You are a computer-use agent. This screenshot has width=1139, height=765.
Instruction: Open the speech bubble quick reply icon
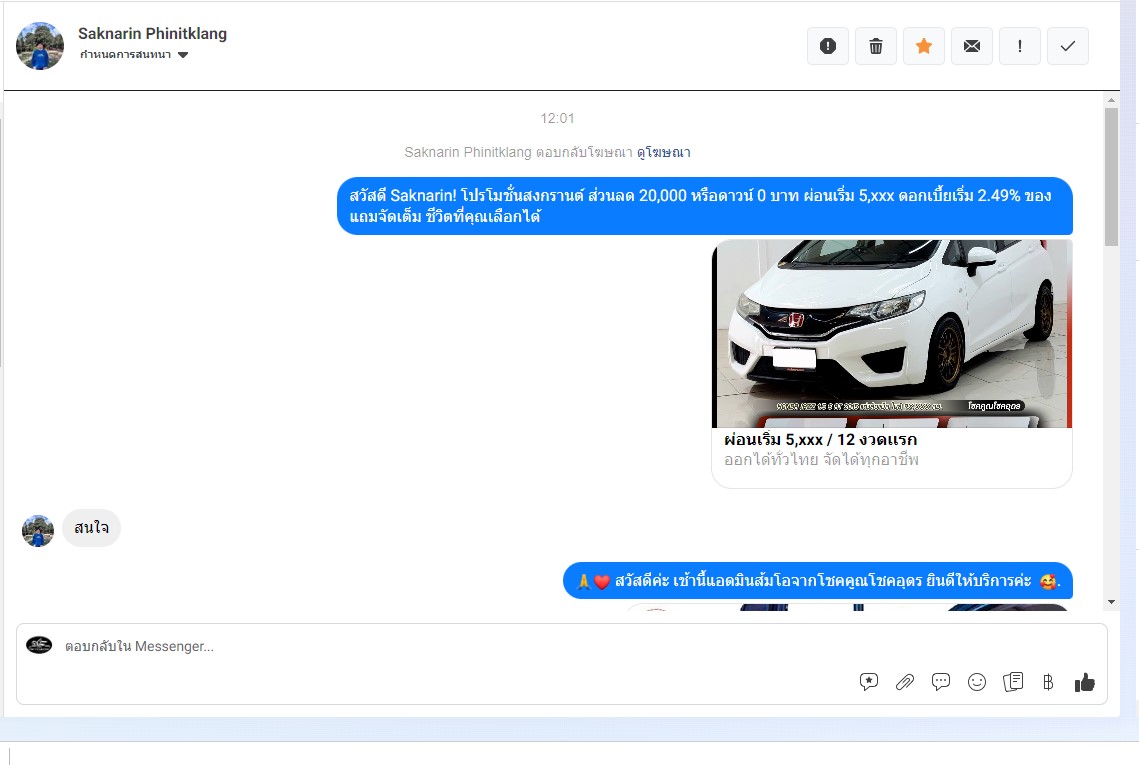click(941, 682)
